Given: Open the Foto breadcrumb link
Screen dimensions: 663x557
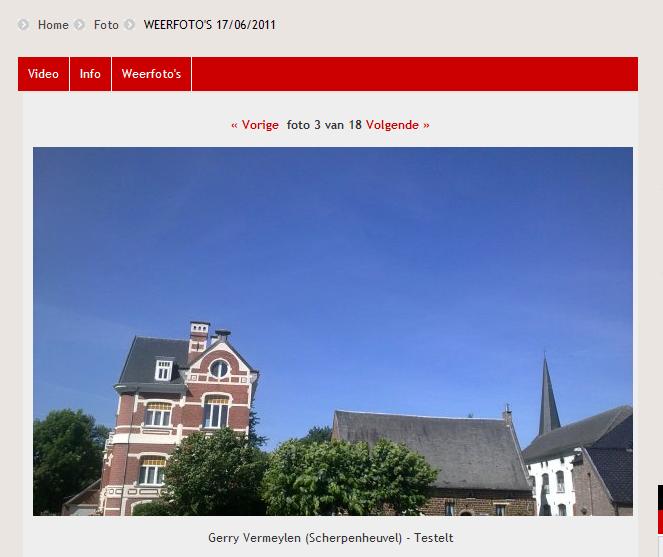Looking at the screenshot, I should click(x=106, y=25).
